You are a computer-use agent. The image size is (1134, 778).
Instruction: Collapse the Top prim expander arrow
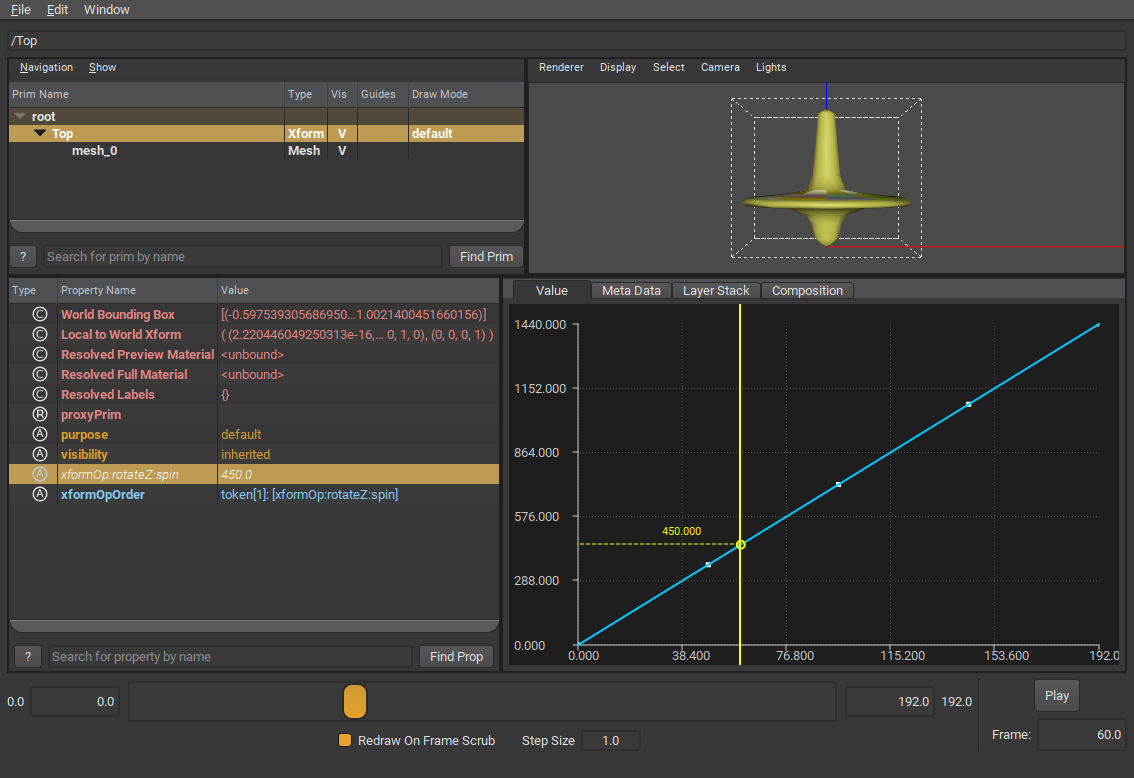click(40, 133)
